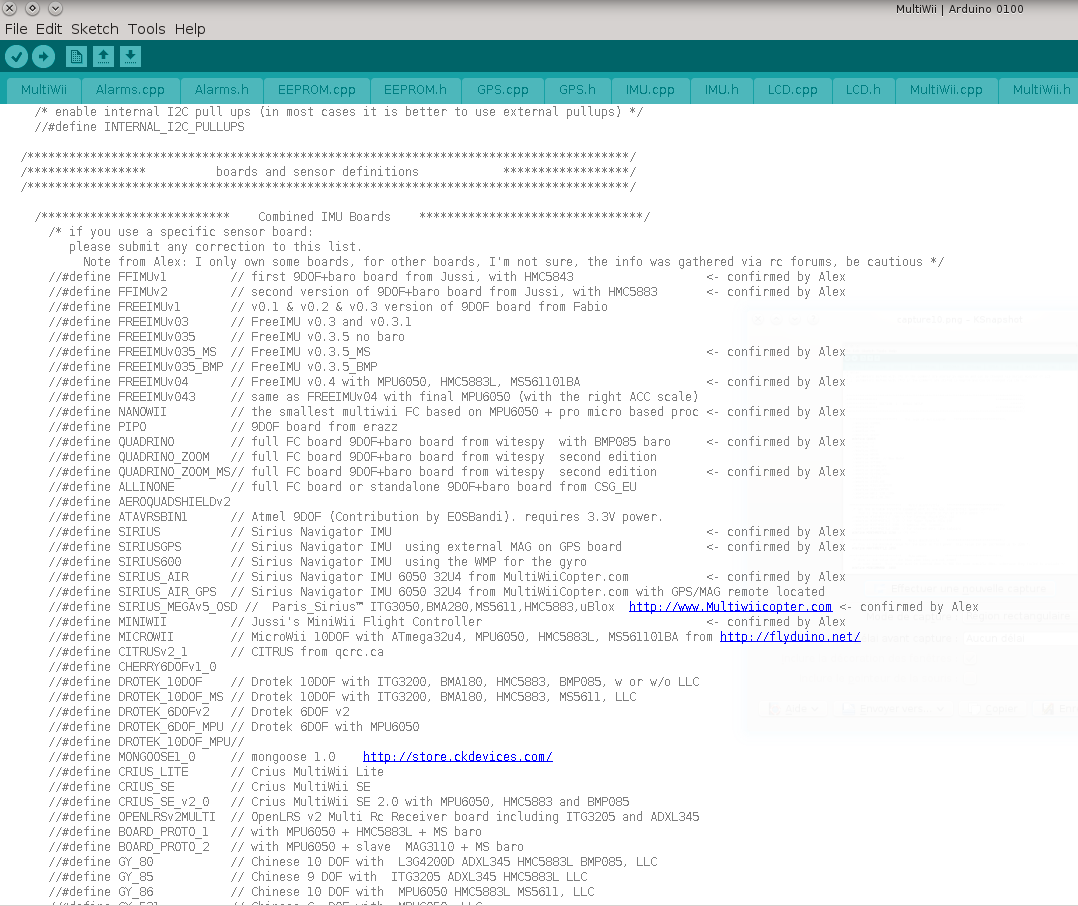The width and height of the screenshot is (1078, 906).
Task: Open the LCD.h tab
Action: coord(863,90)
